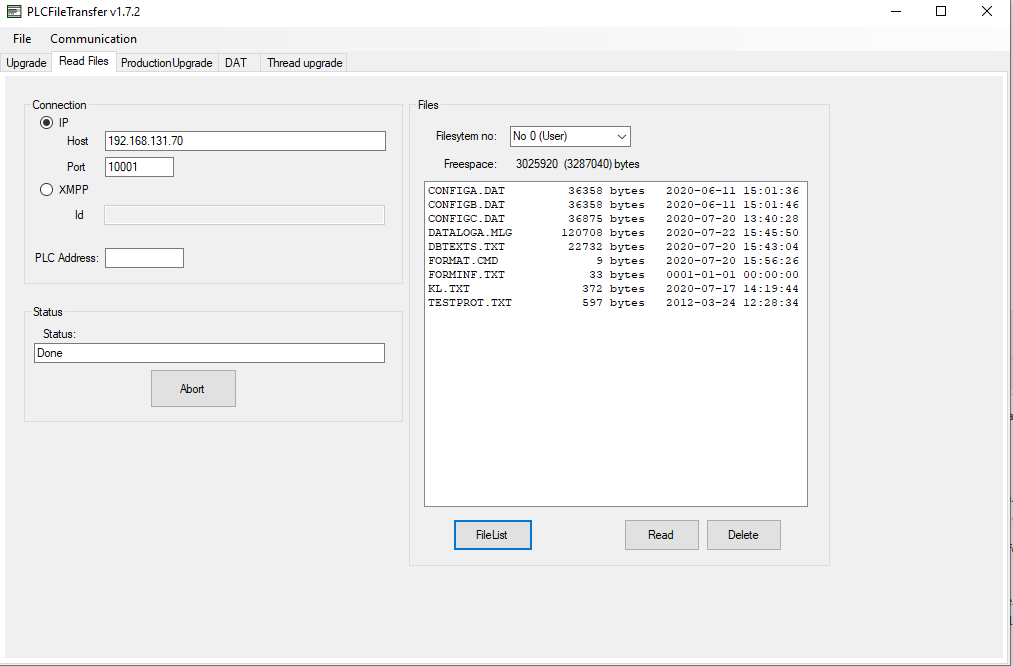1013x666 pixels.
Task: Select the XMPP connection radio button
Action: 47,189
